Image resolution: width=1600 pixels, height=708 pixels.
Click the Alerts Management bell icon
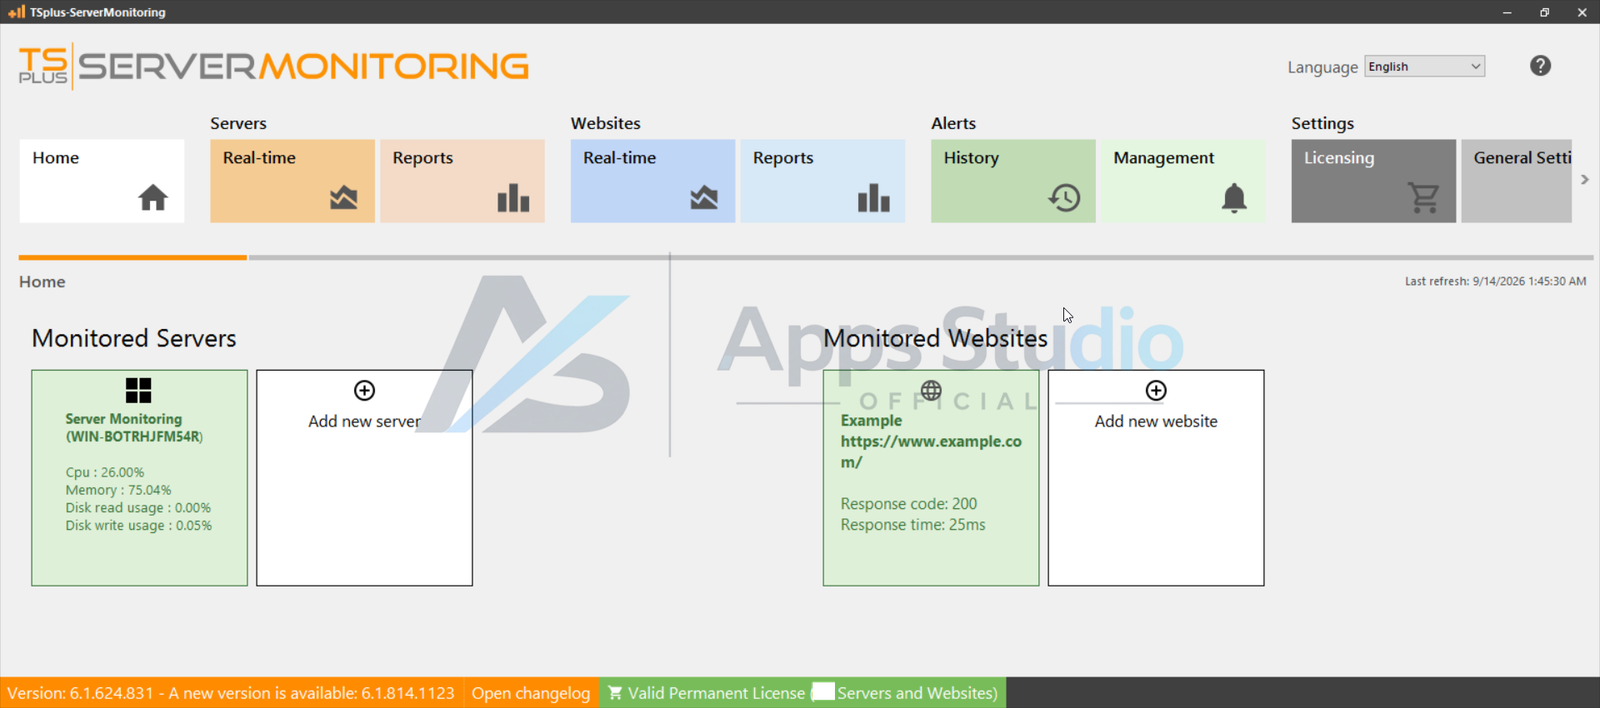1235,198
